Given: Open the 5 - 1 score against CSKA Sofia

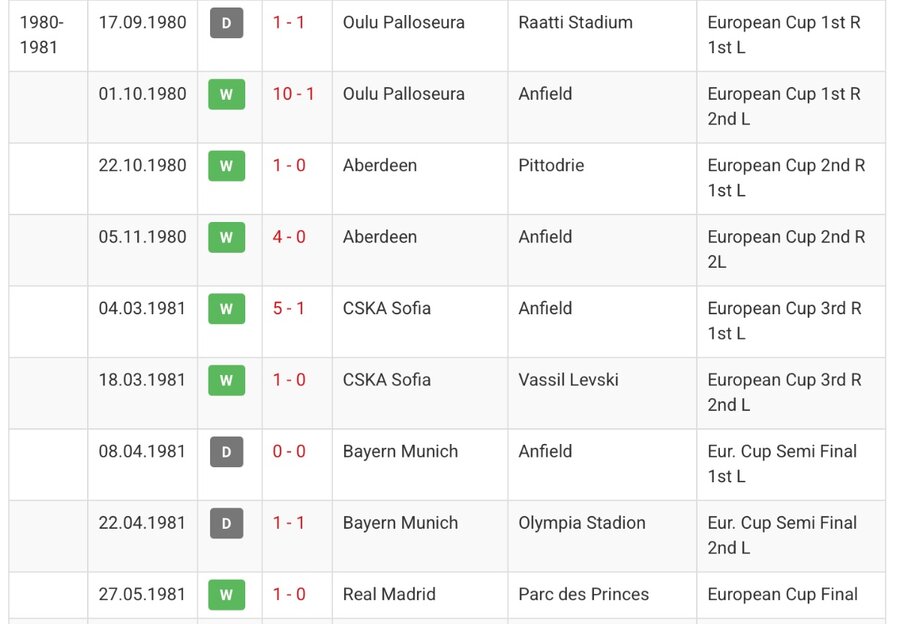Looking at the screenshot, I should [288, 308].
